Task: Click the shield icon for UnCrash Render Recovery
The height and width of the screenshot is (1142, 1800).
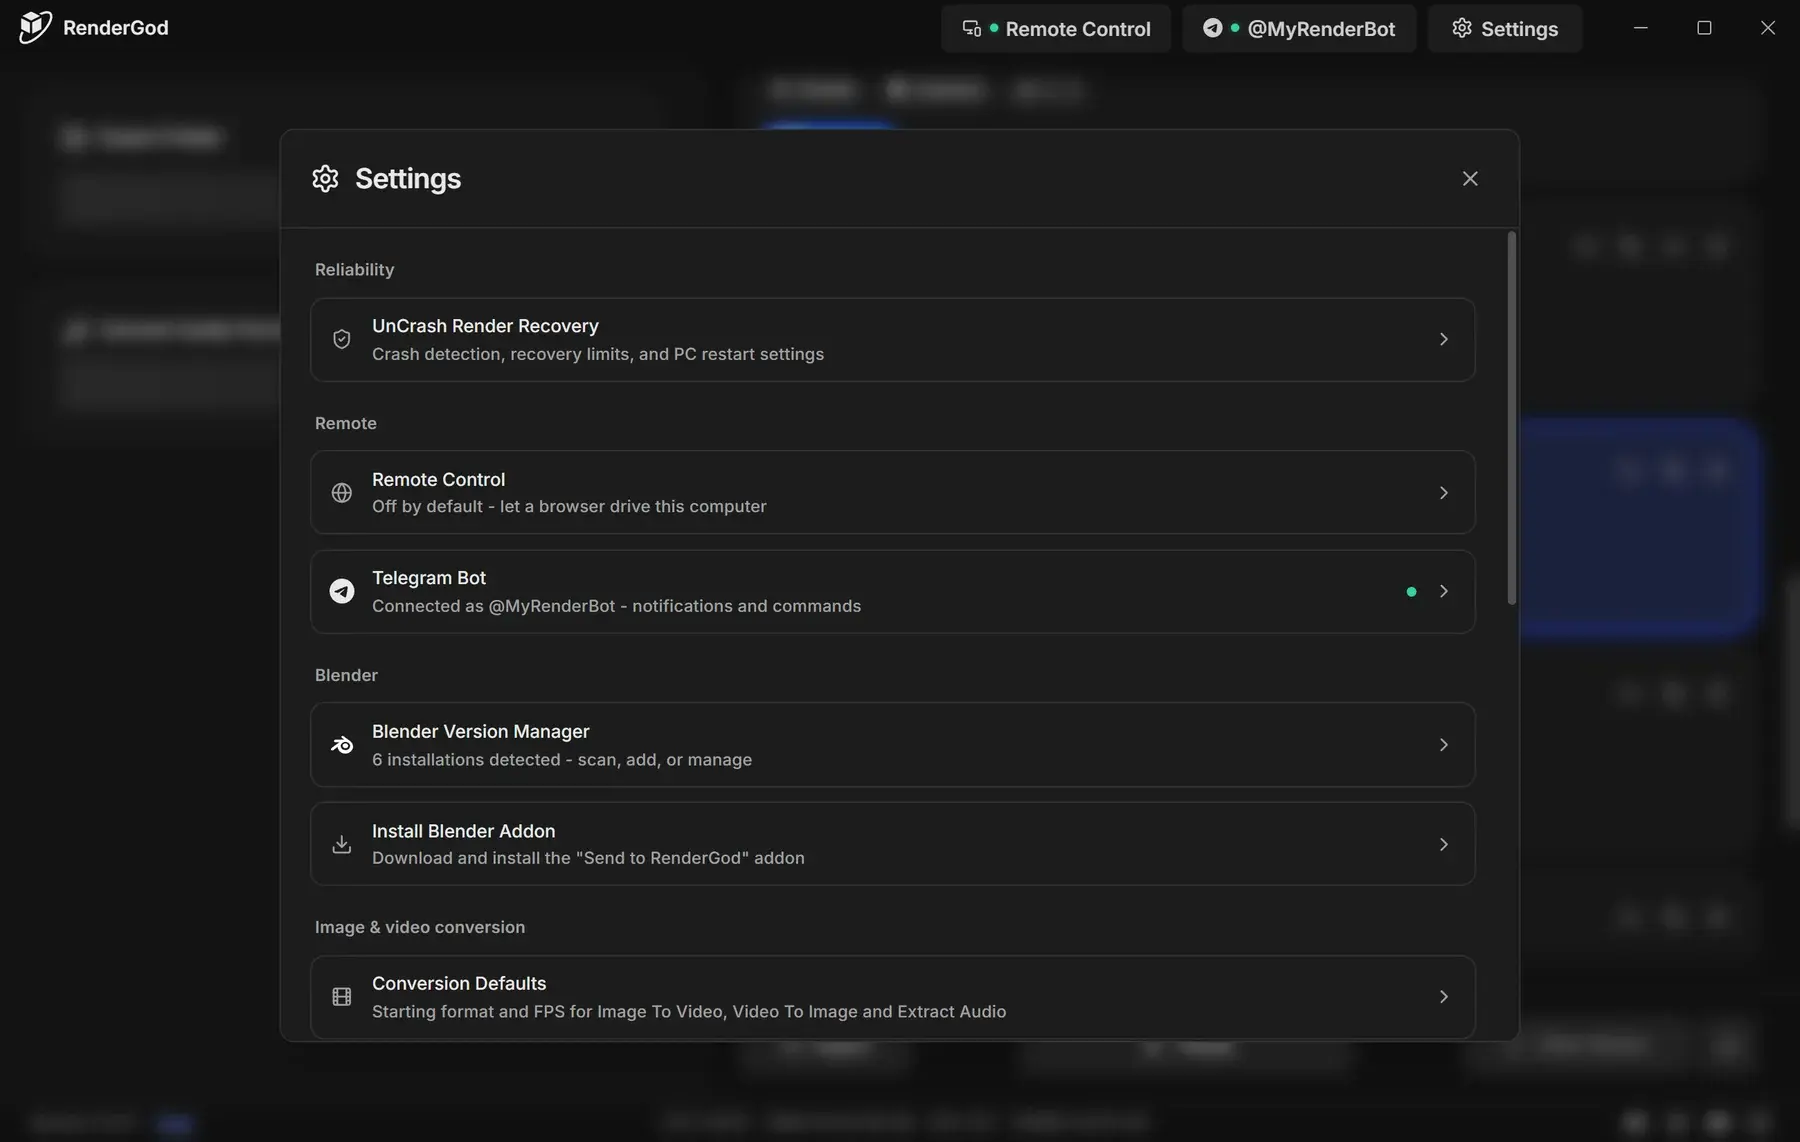Action: [x=342, y=339]
